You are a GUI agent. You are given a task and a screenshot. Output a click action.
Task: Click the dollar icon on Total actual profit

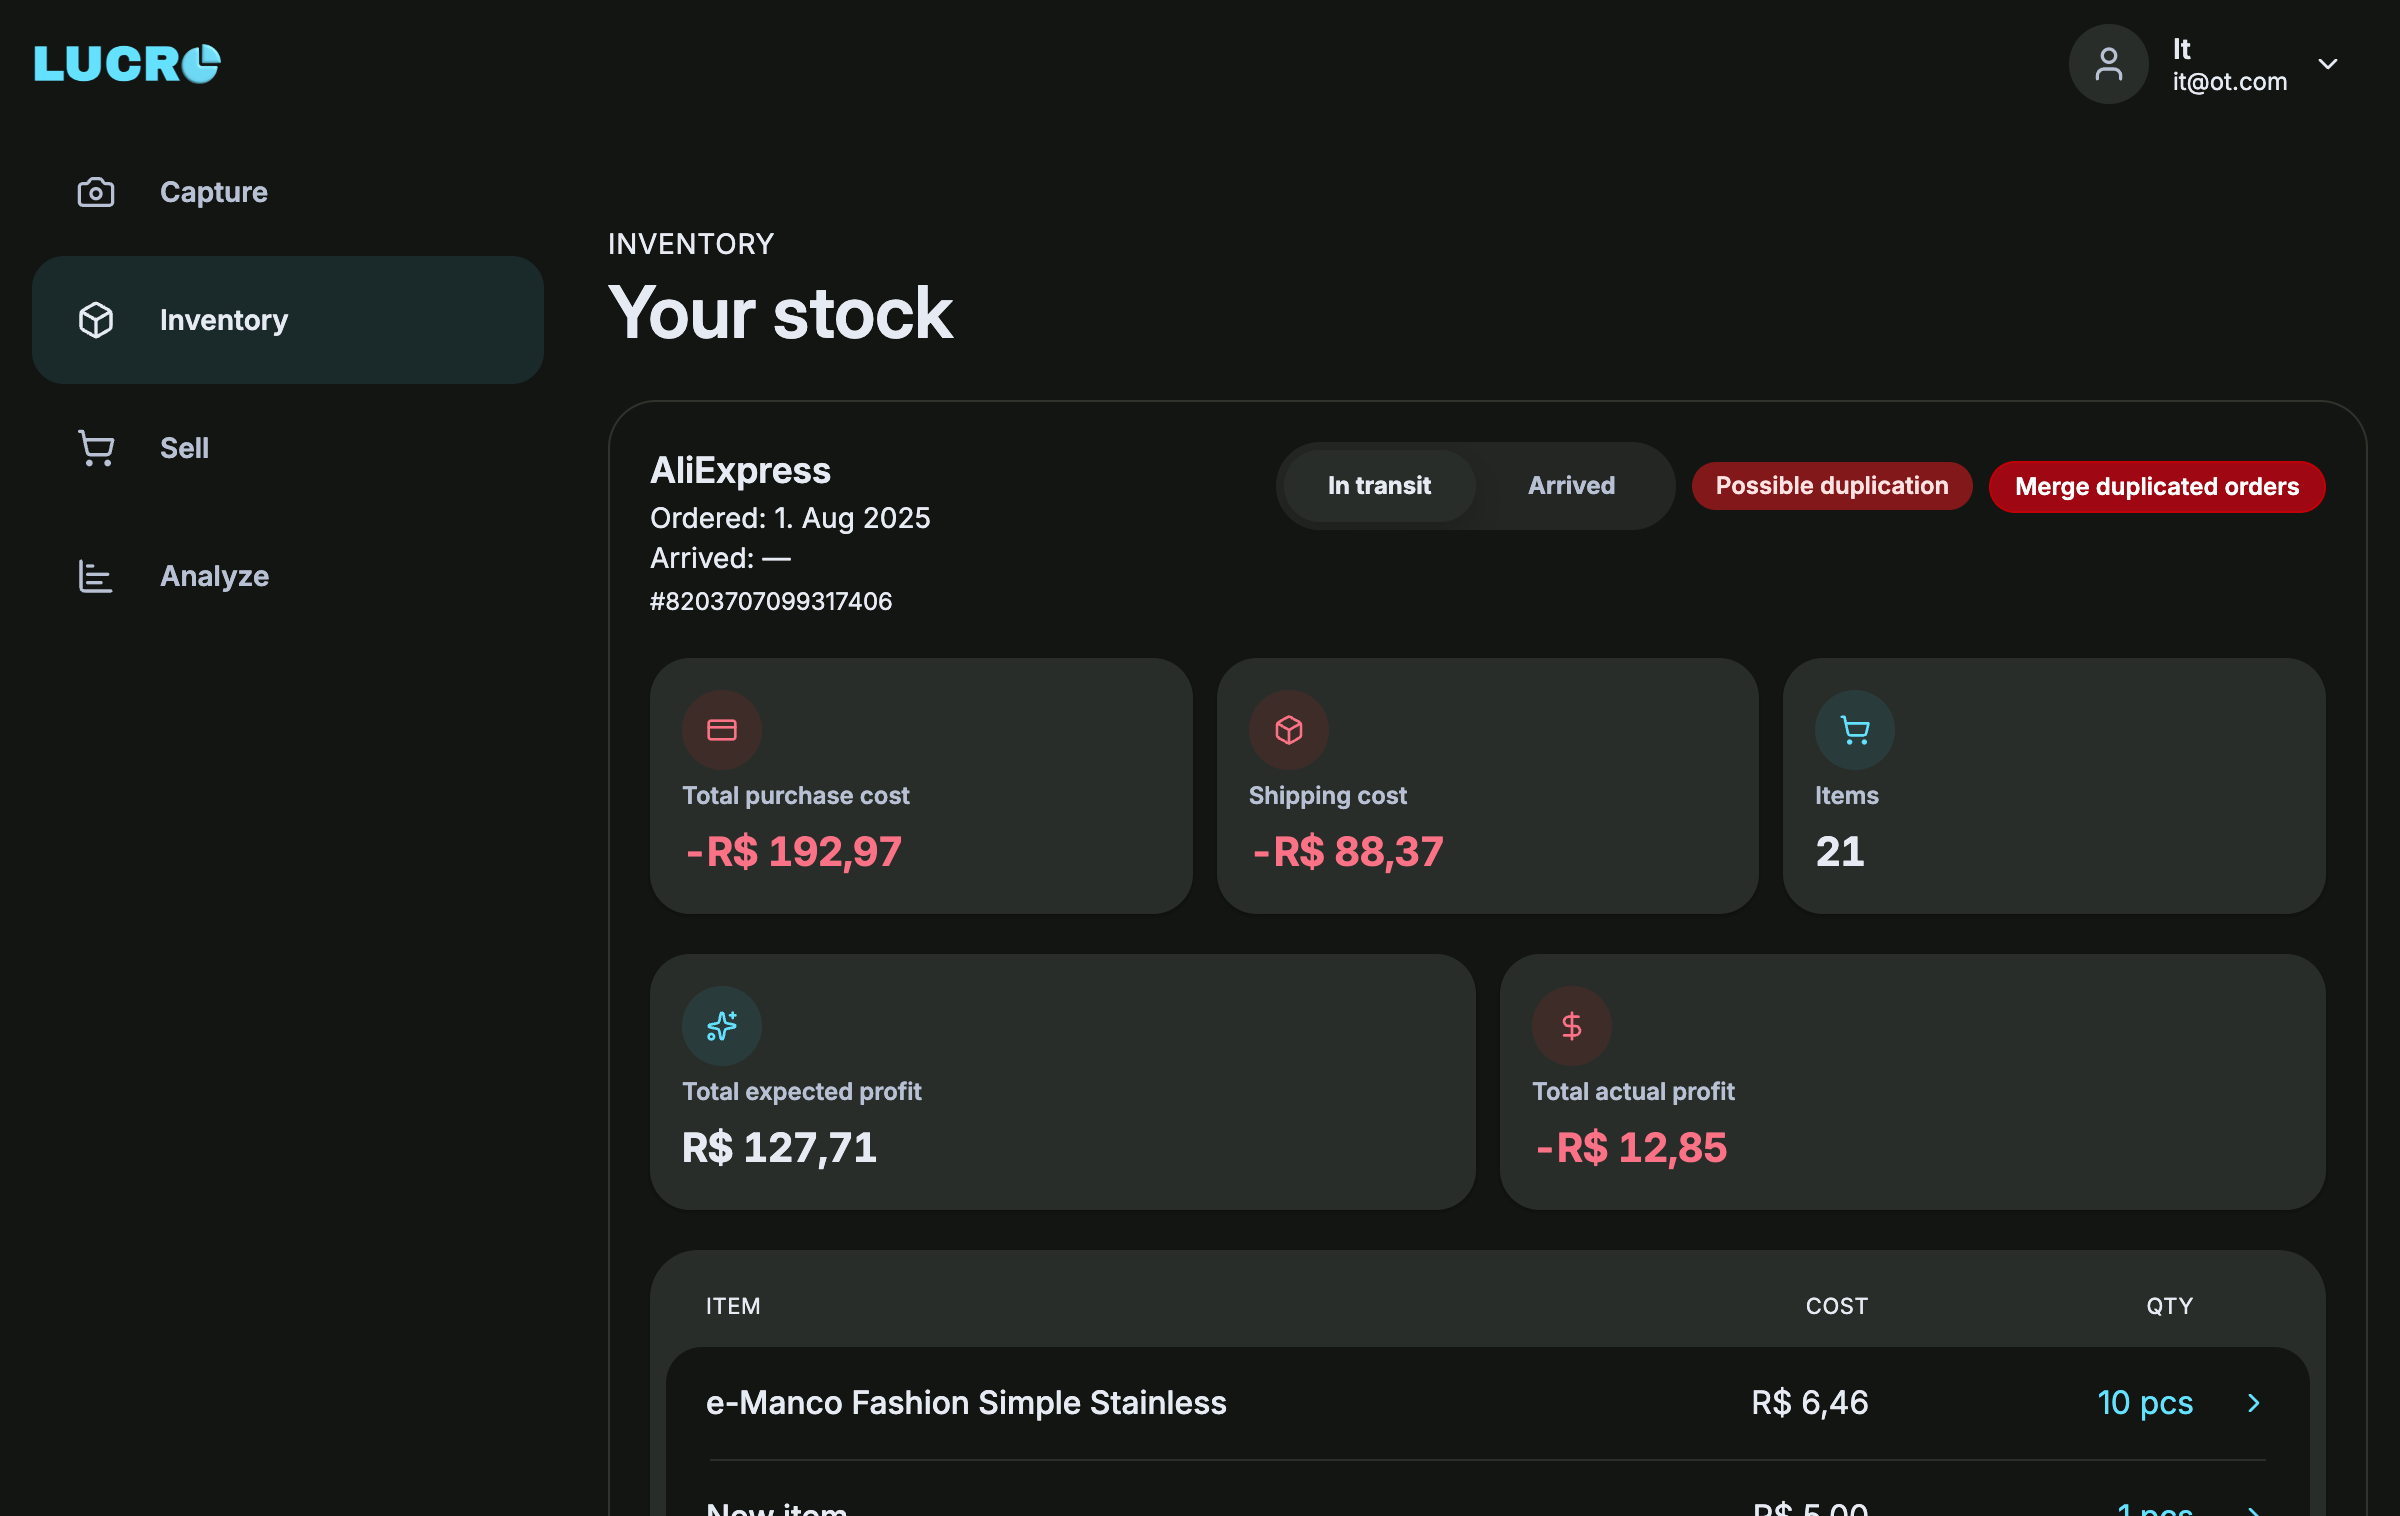click(x=1570, y=1024)
